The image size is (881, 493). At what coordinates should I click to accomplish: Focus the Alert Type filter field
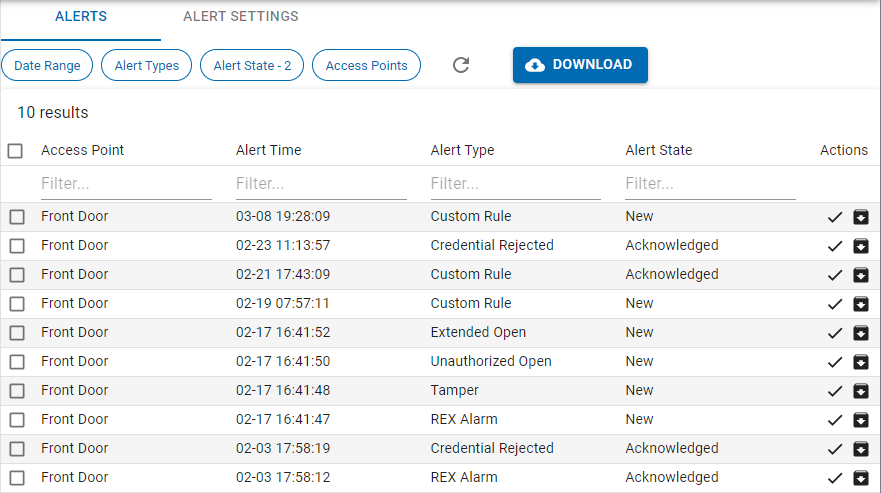pos(515,184)
